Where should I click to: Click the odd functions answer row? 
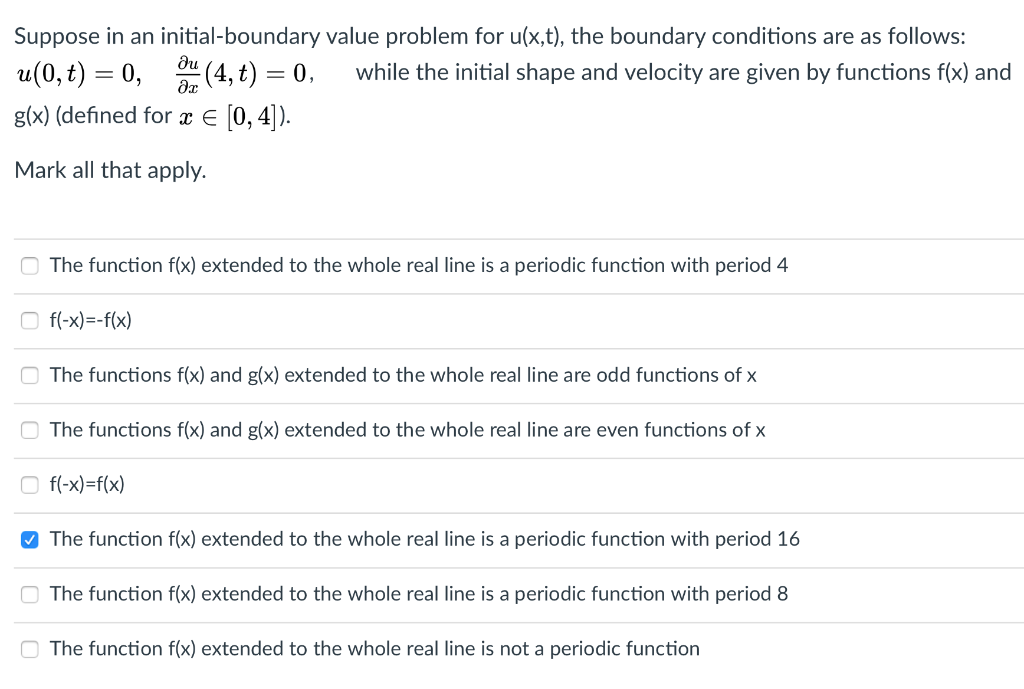(402, 375)
